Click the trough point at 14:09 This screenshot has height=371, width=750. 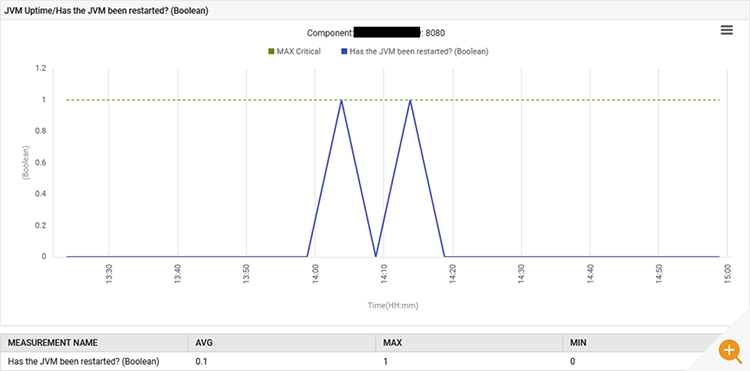click(375, 256)
